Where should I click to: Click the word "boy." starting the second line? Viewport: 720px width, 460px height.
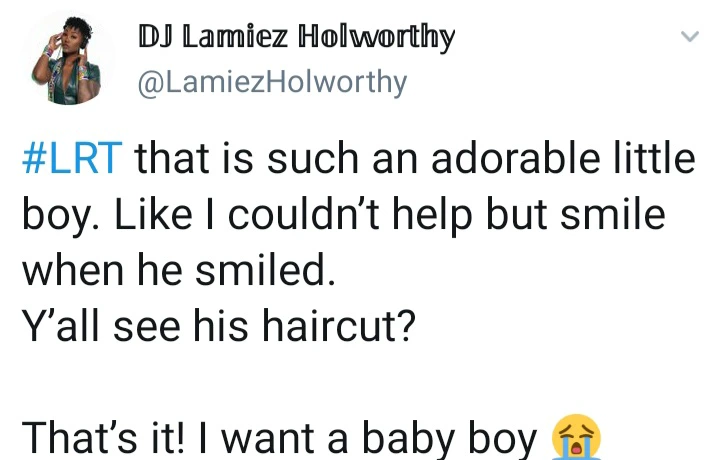pyautogui.click(x=60, y=216)
